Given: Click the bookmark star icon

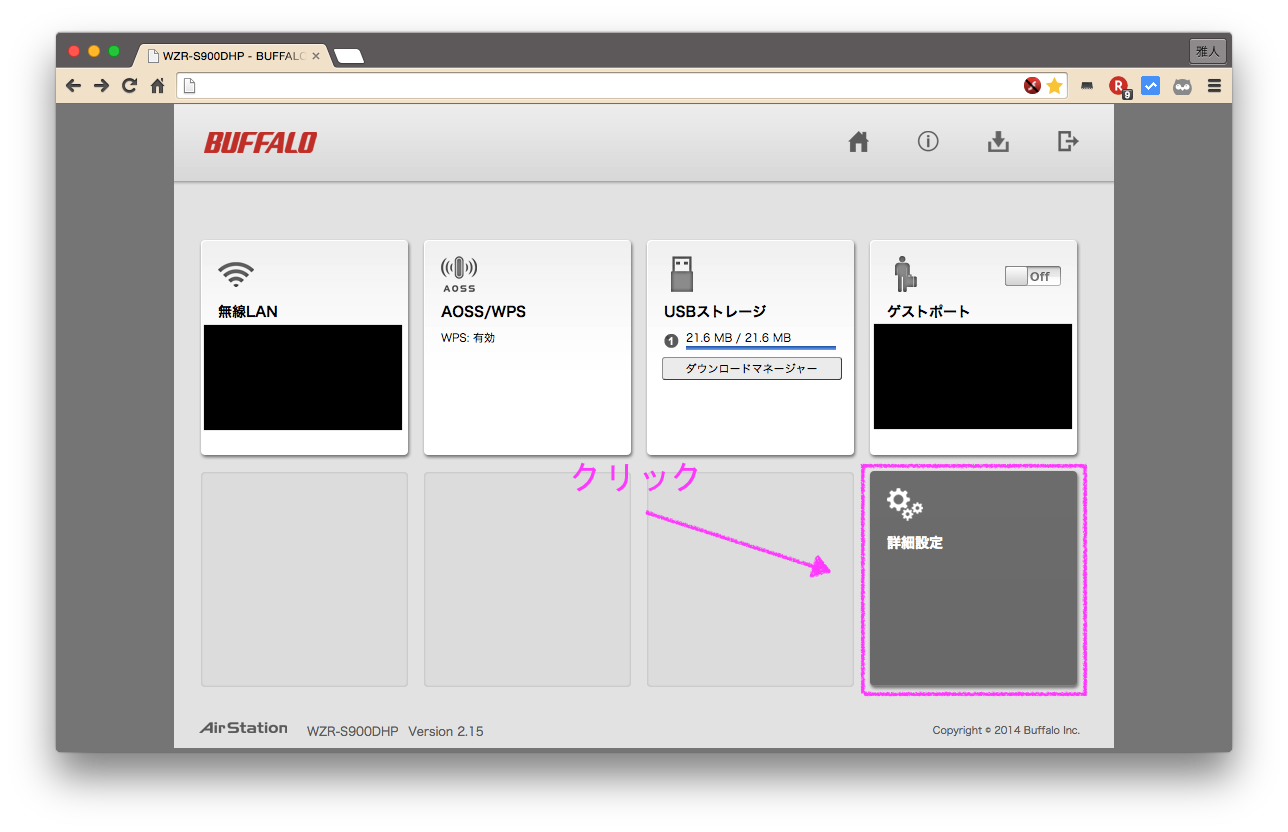Looking at the screenshot, I should (x=1054, y=86).
